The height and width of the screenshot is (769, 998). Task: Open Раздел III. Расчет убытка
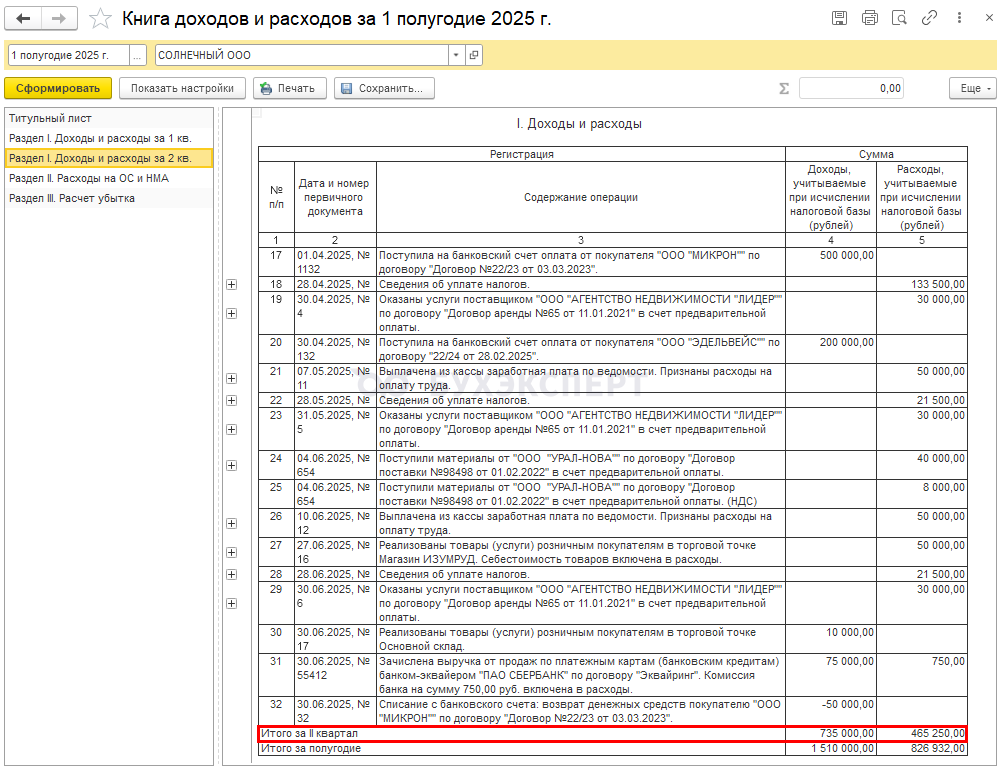[109, 198]
